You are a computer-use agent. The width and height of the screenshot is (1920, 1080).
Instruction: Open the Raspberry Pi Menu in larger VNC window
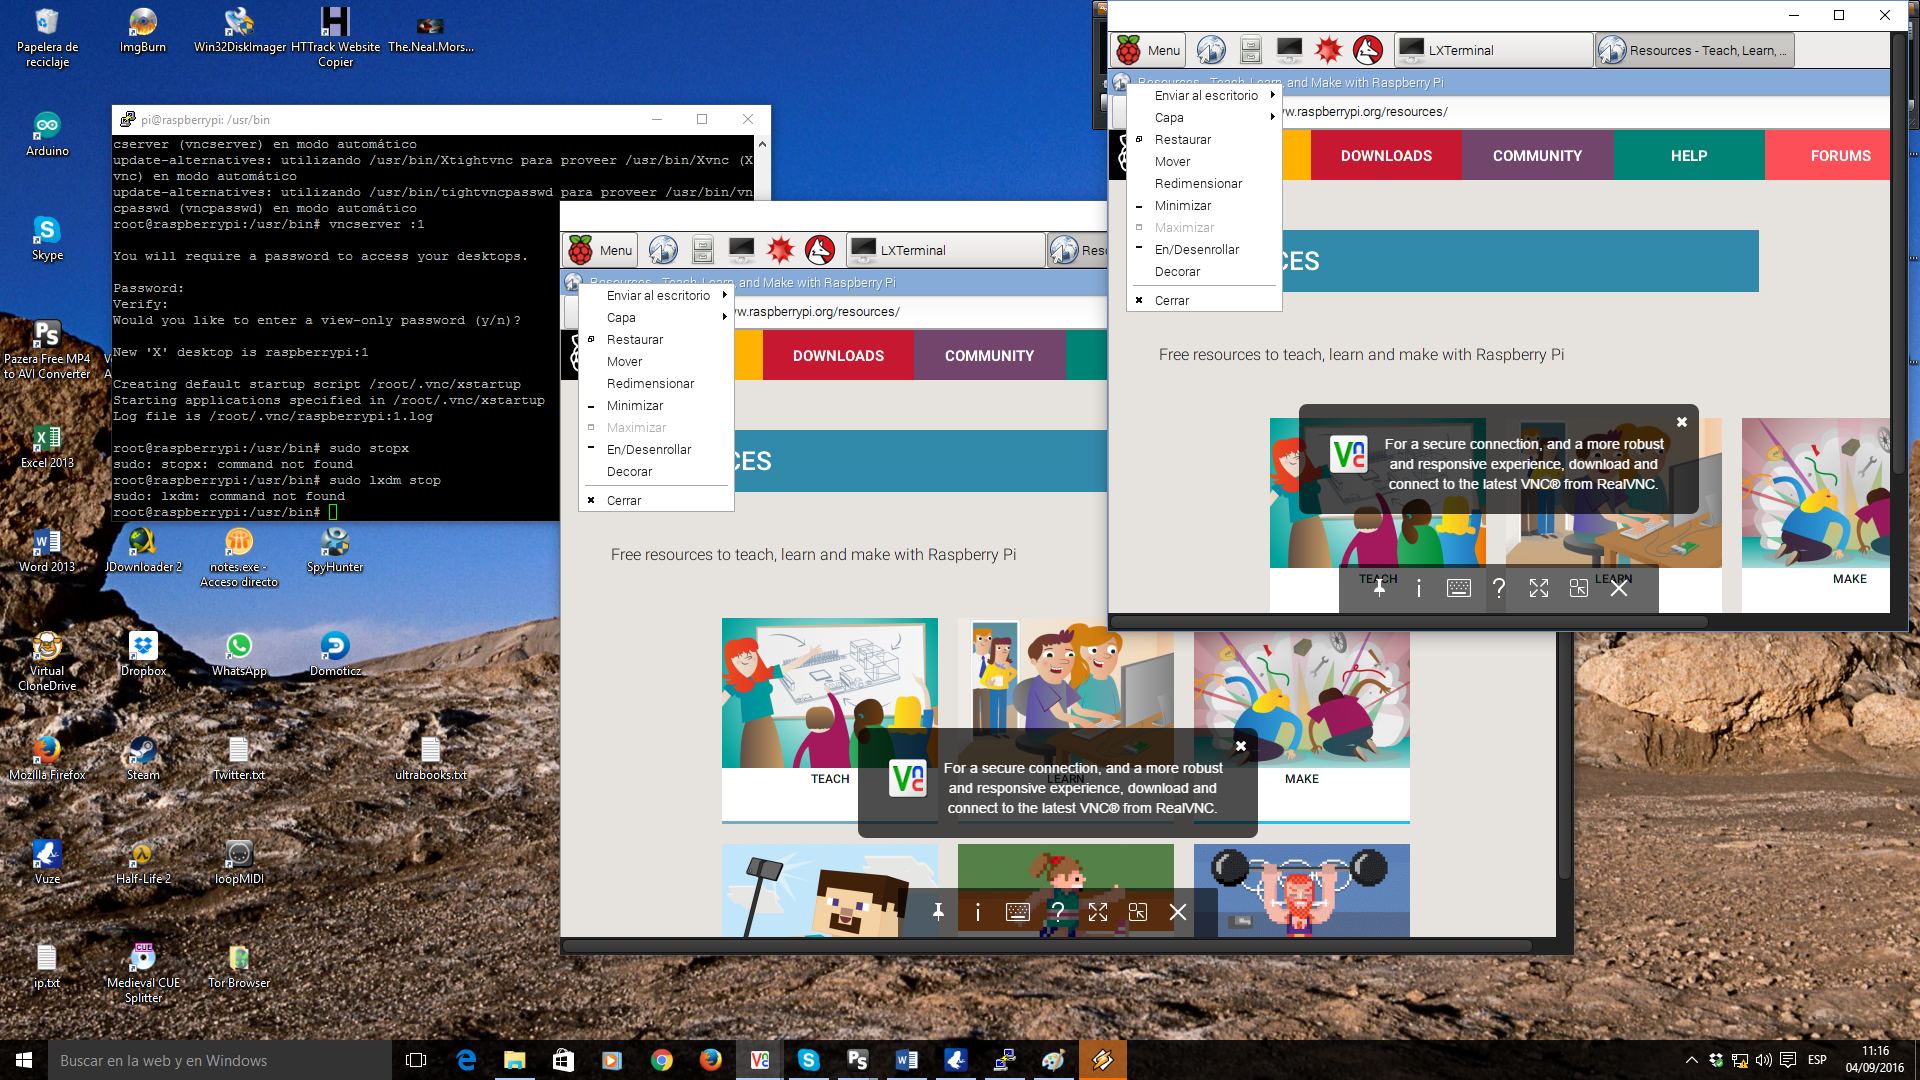[601, 250]
